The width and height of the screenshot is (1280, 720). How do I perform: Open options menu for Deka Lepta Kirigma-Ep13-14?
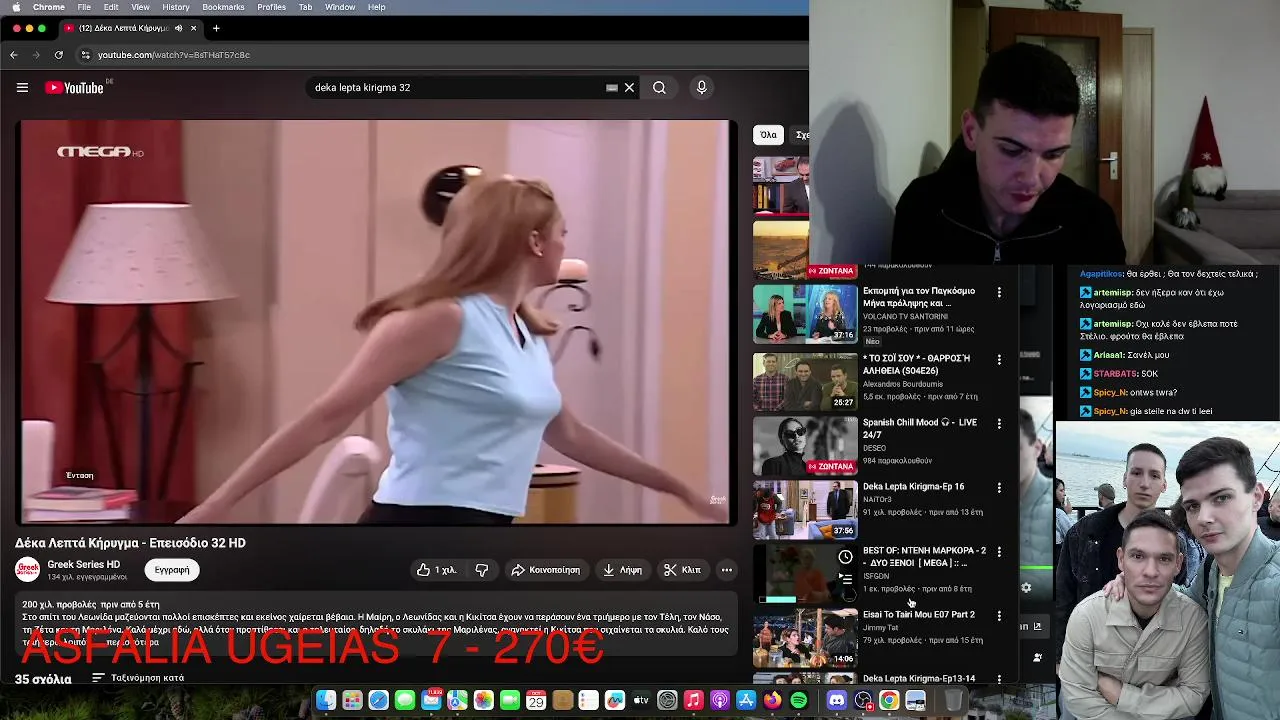pos(998,679)
